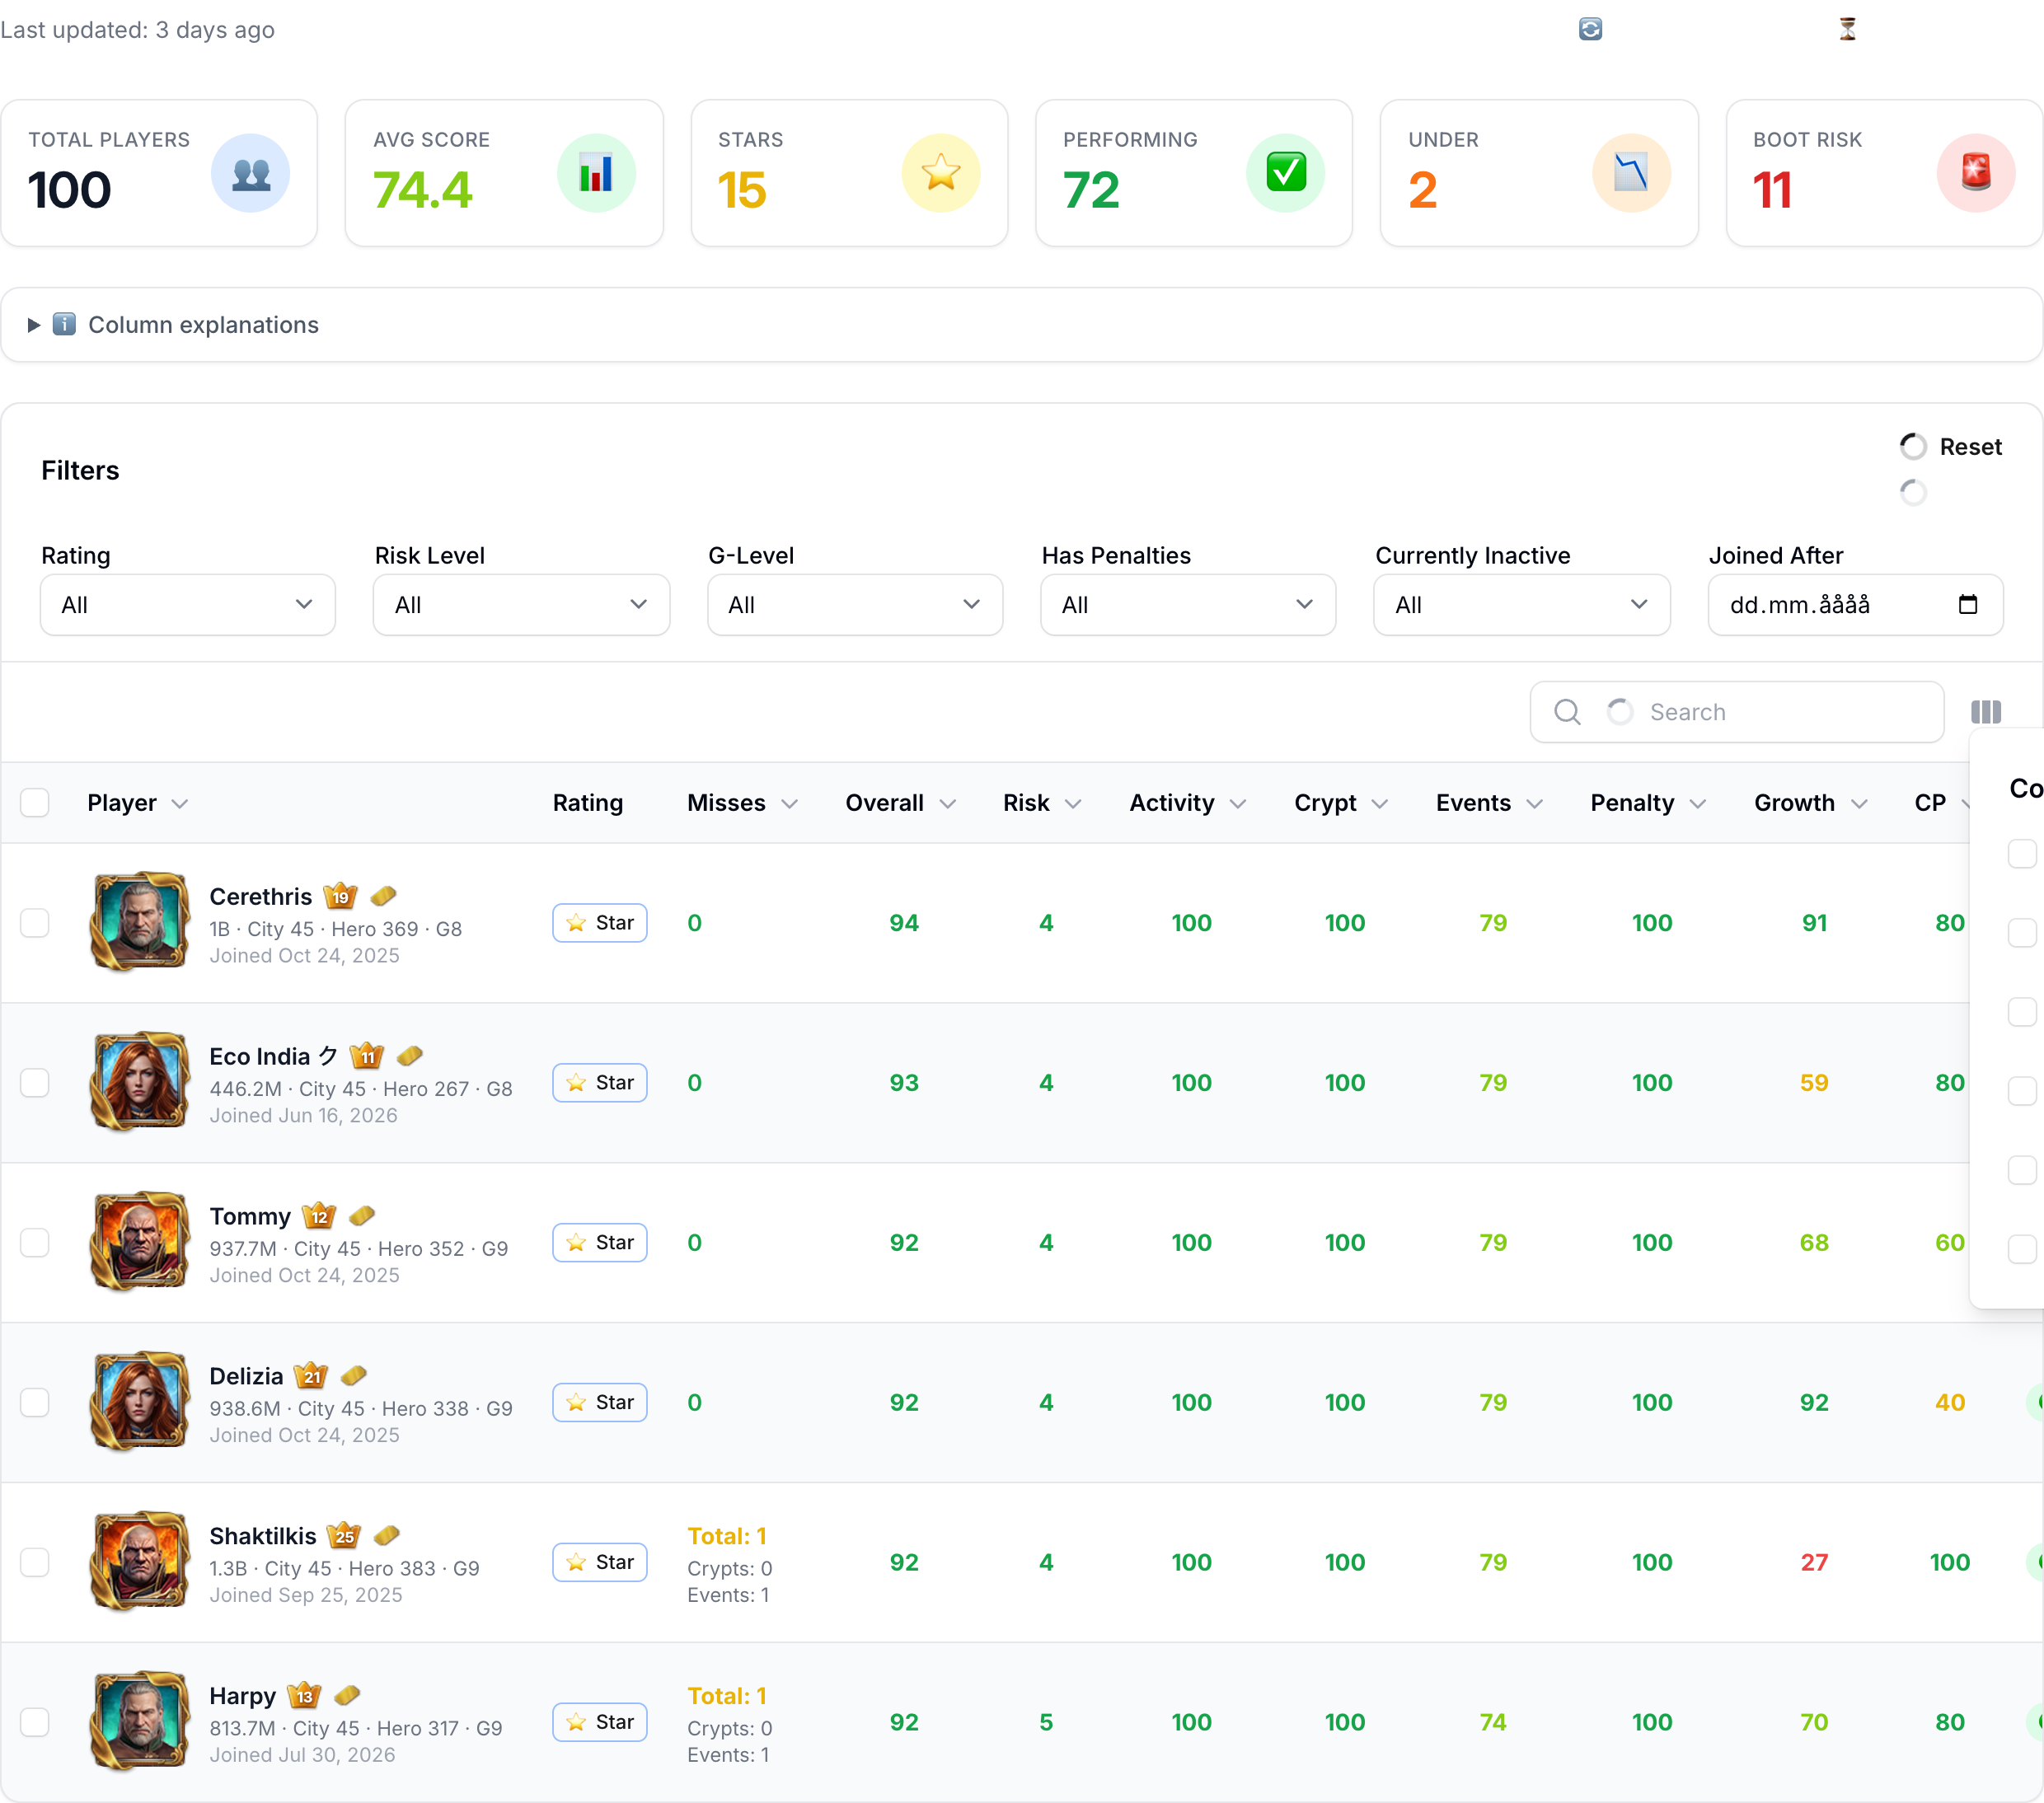Image resolution: width=2044 pixels, height=1803 pixels.
Task: Click gold bar icon next to Cerethris
Action: 383,896
